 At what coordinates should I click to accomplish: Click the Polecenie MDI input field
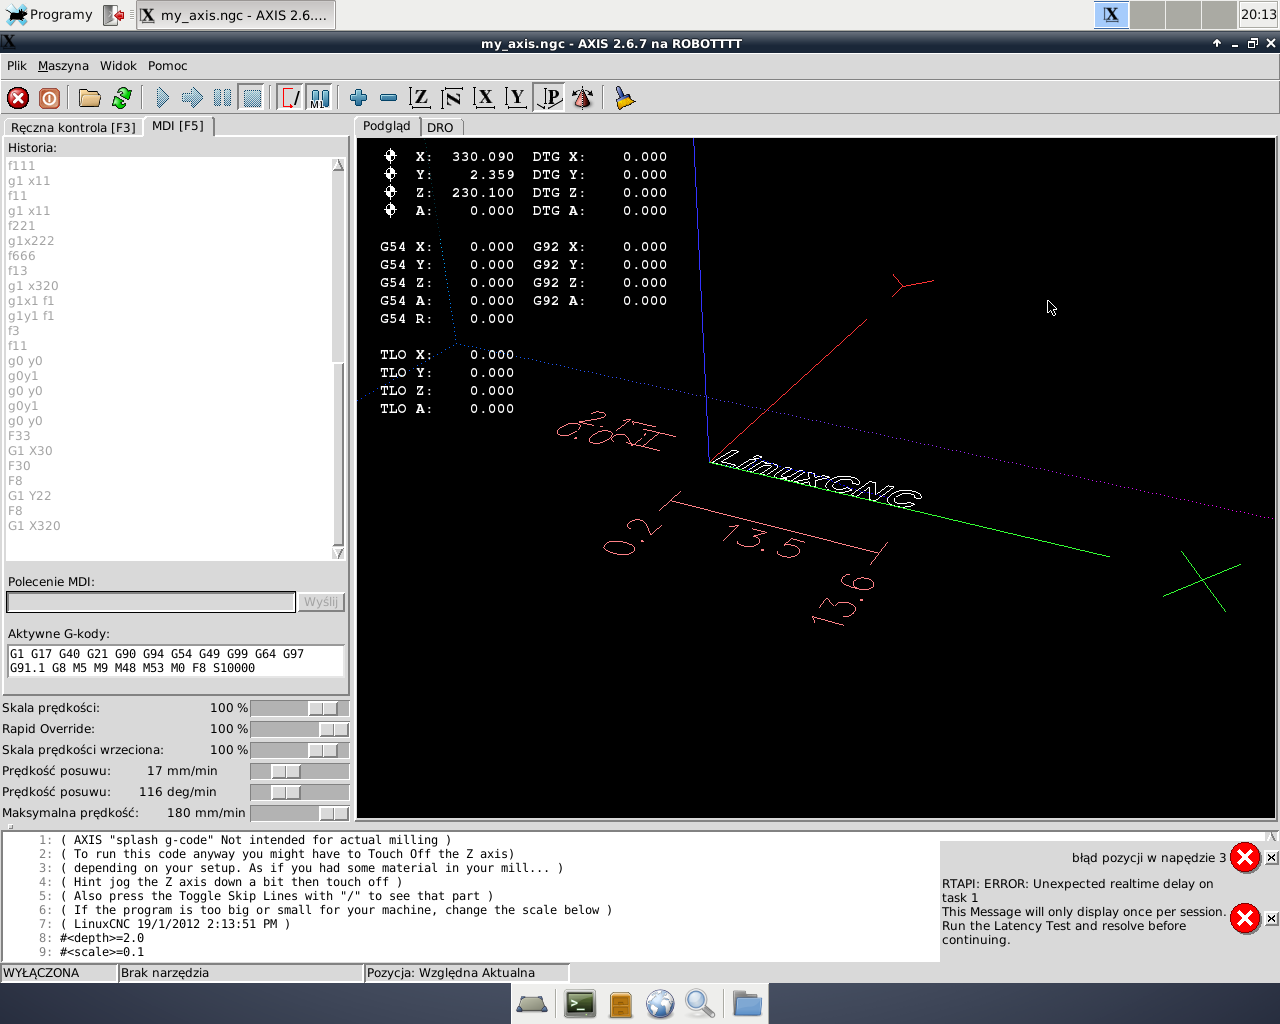[x=151, y=602]
